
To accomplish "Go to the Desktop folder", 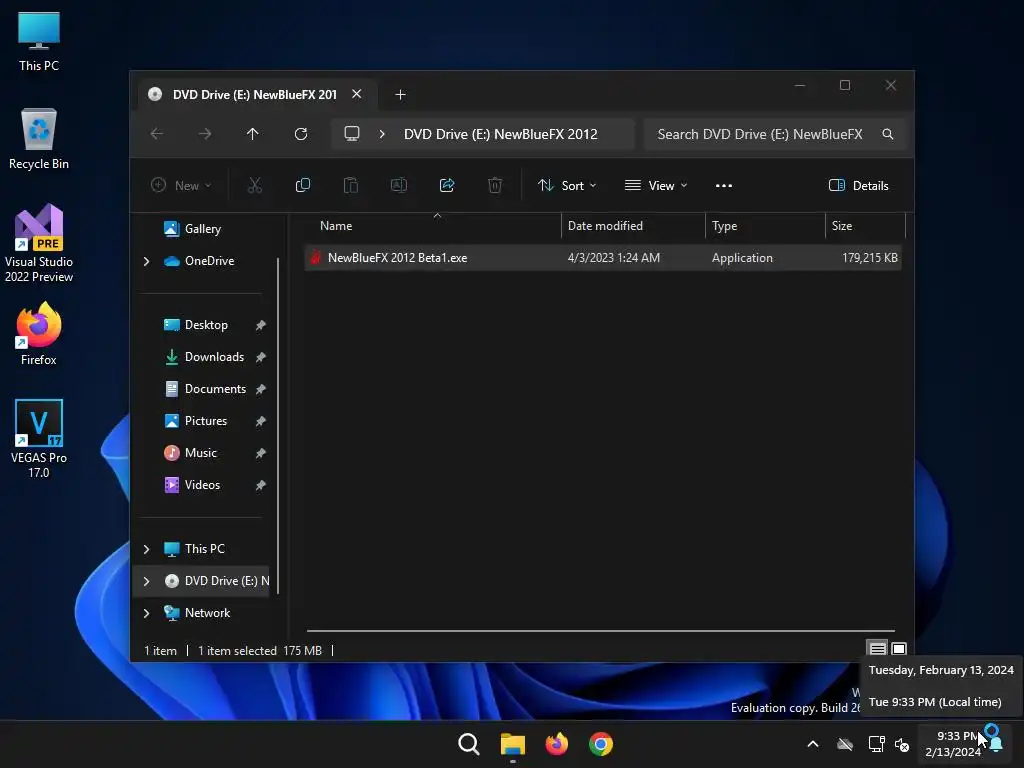I will [206, 325].
